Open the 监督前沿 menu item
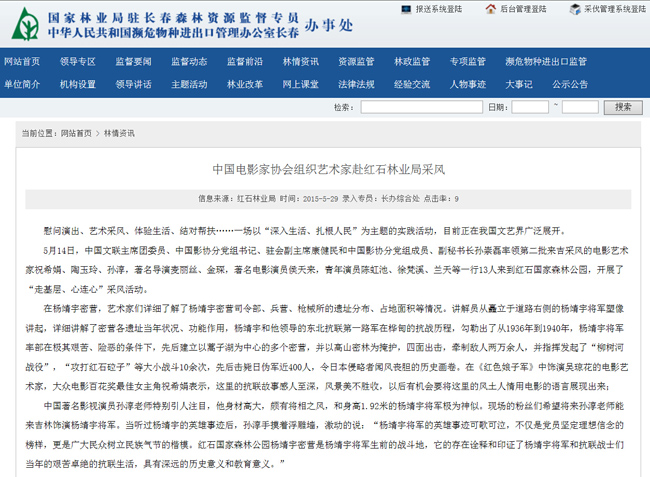The width and height of the screenshot is (650, 477). (245, 62)
